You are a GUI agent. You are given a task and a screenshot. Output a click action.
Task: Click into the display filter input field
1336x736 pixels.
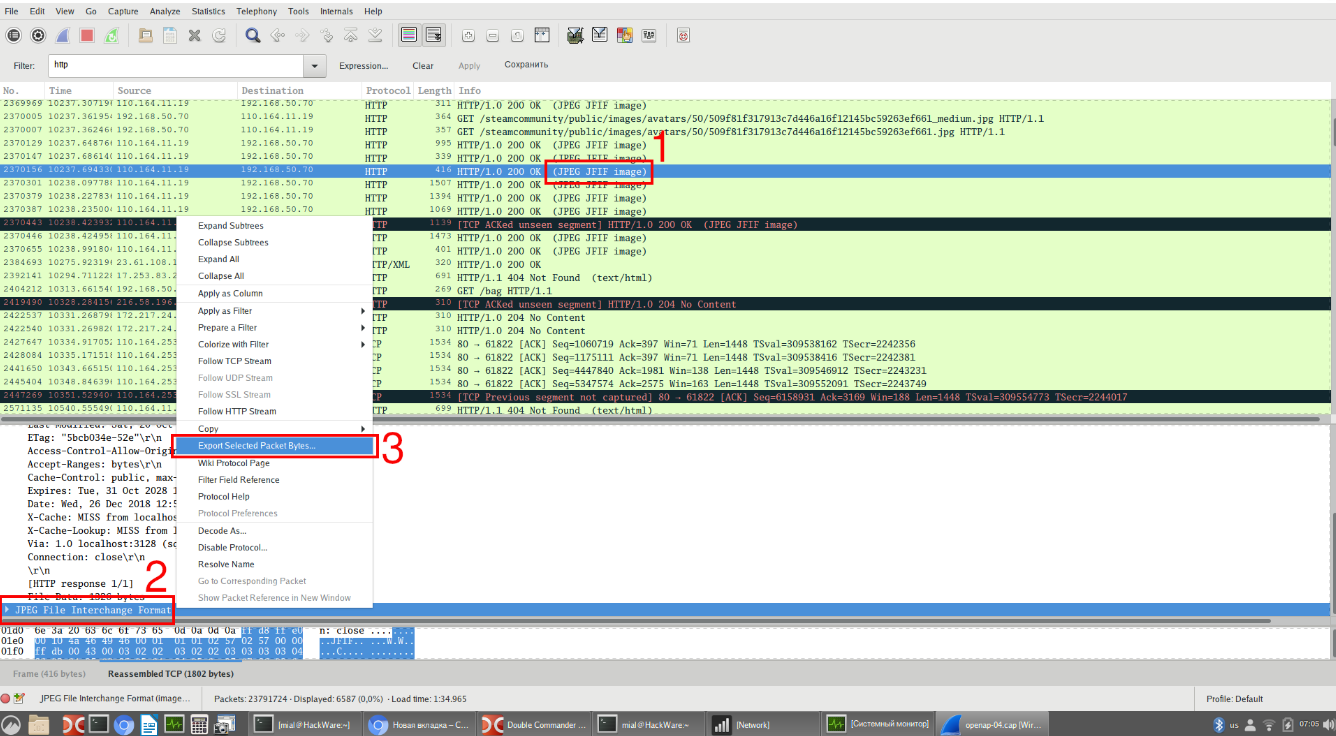click(x=175, y=66)
